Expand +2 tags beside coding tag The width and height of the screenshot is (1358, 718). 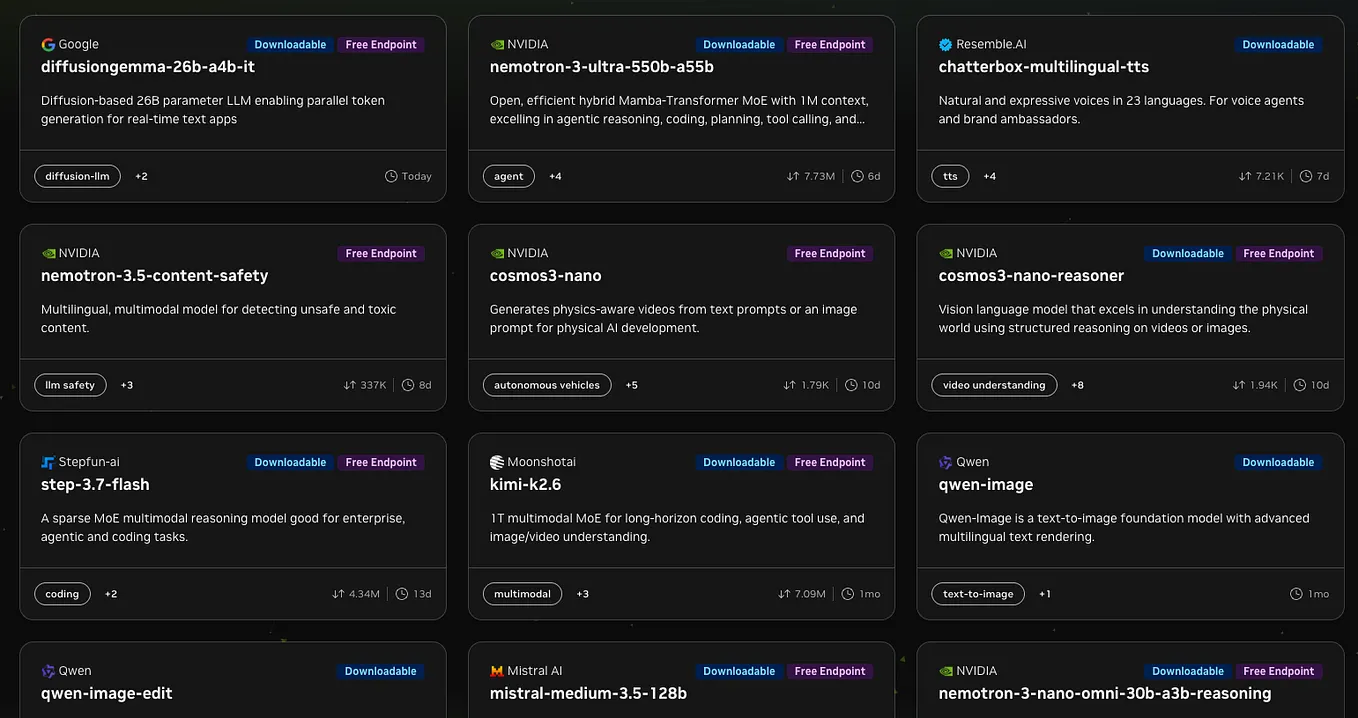pyautogui.click(x=111, y=594)
